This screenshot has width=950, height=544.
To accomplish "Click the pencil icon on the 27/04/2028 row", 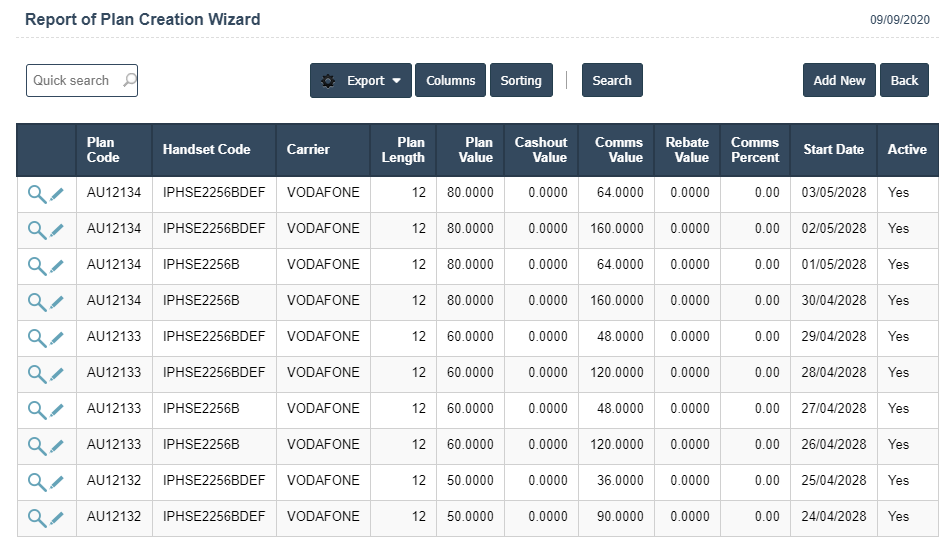I will [57, 410].
